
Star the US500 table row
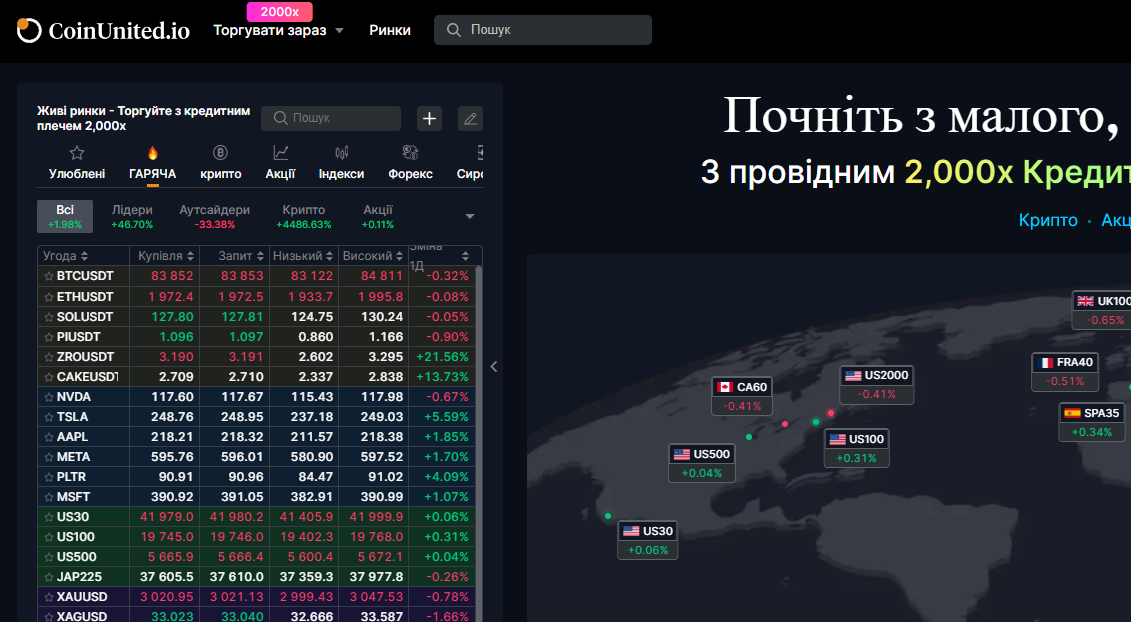point(49,557)
